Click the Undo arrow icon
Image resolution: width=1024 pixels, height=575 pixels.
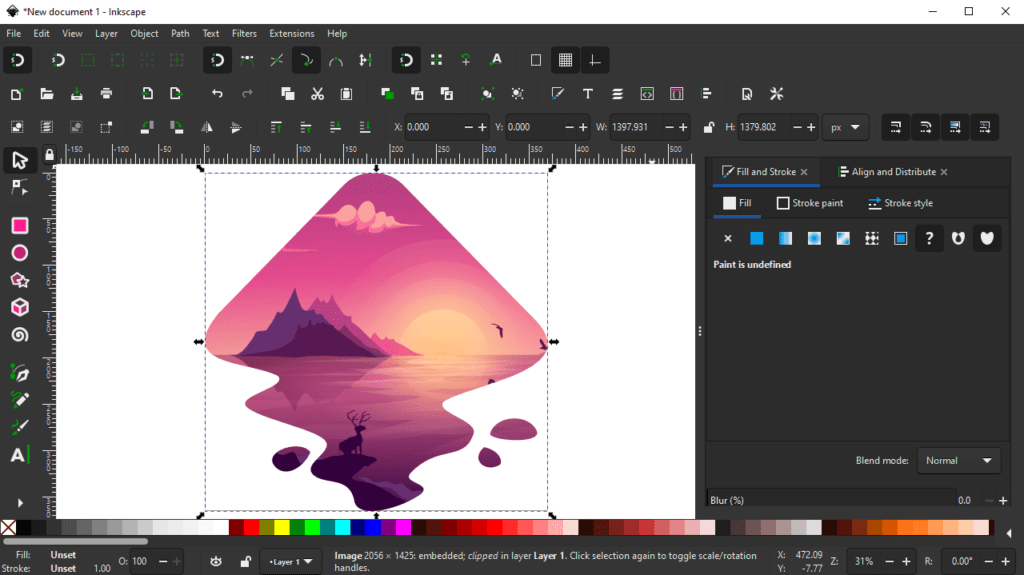coord(217,94)
